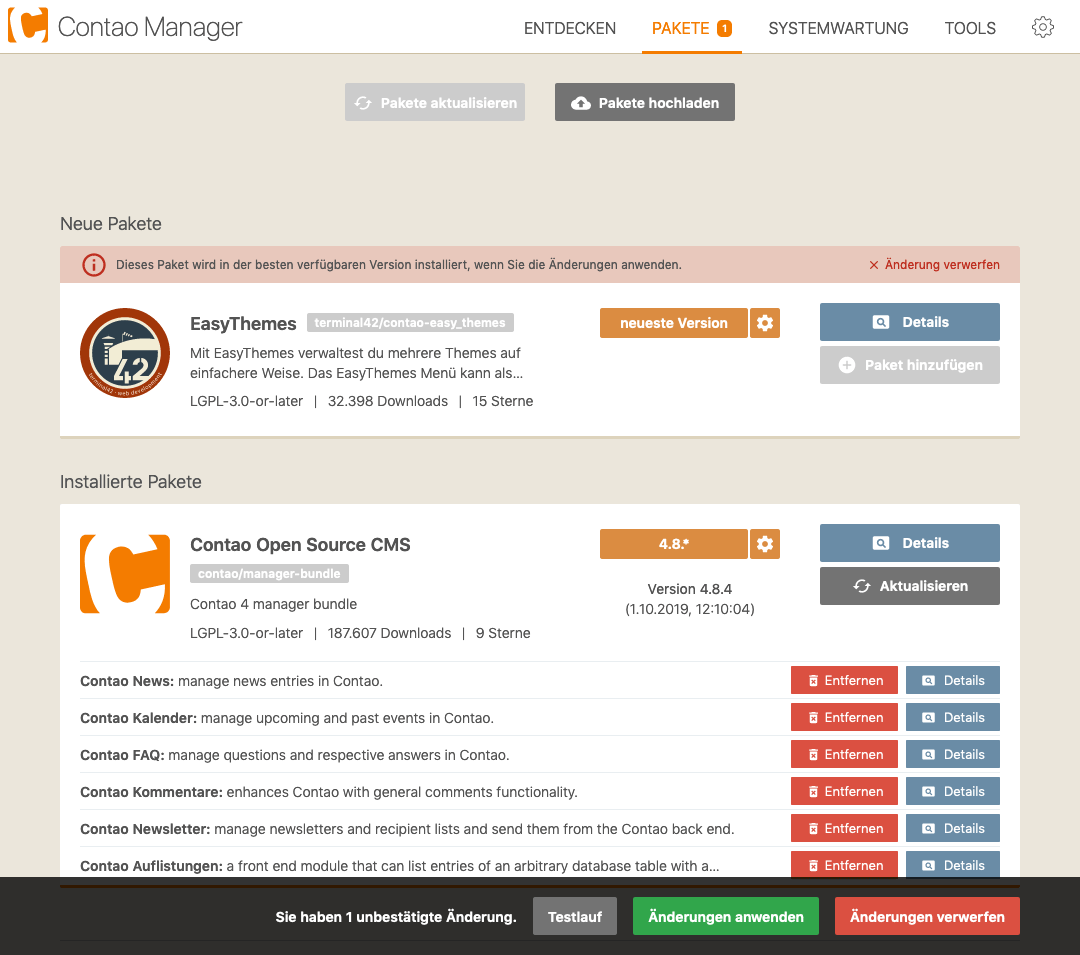Open Details for Contao Kalender
Image resolution: width=1080 pixels, height=955 pixels.
tap(953, 717)
